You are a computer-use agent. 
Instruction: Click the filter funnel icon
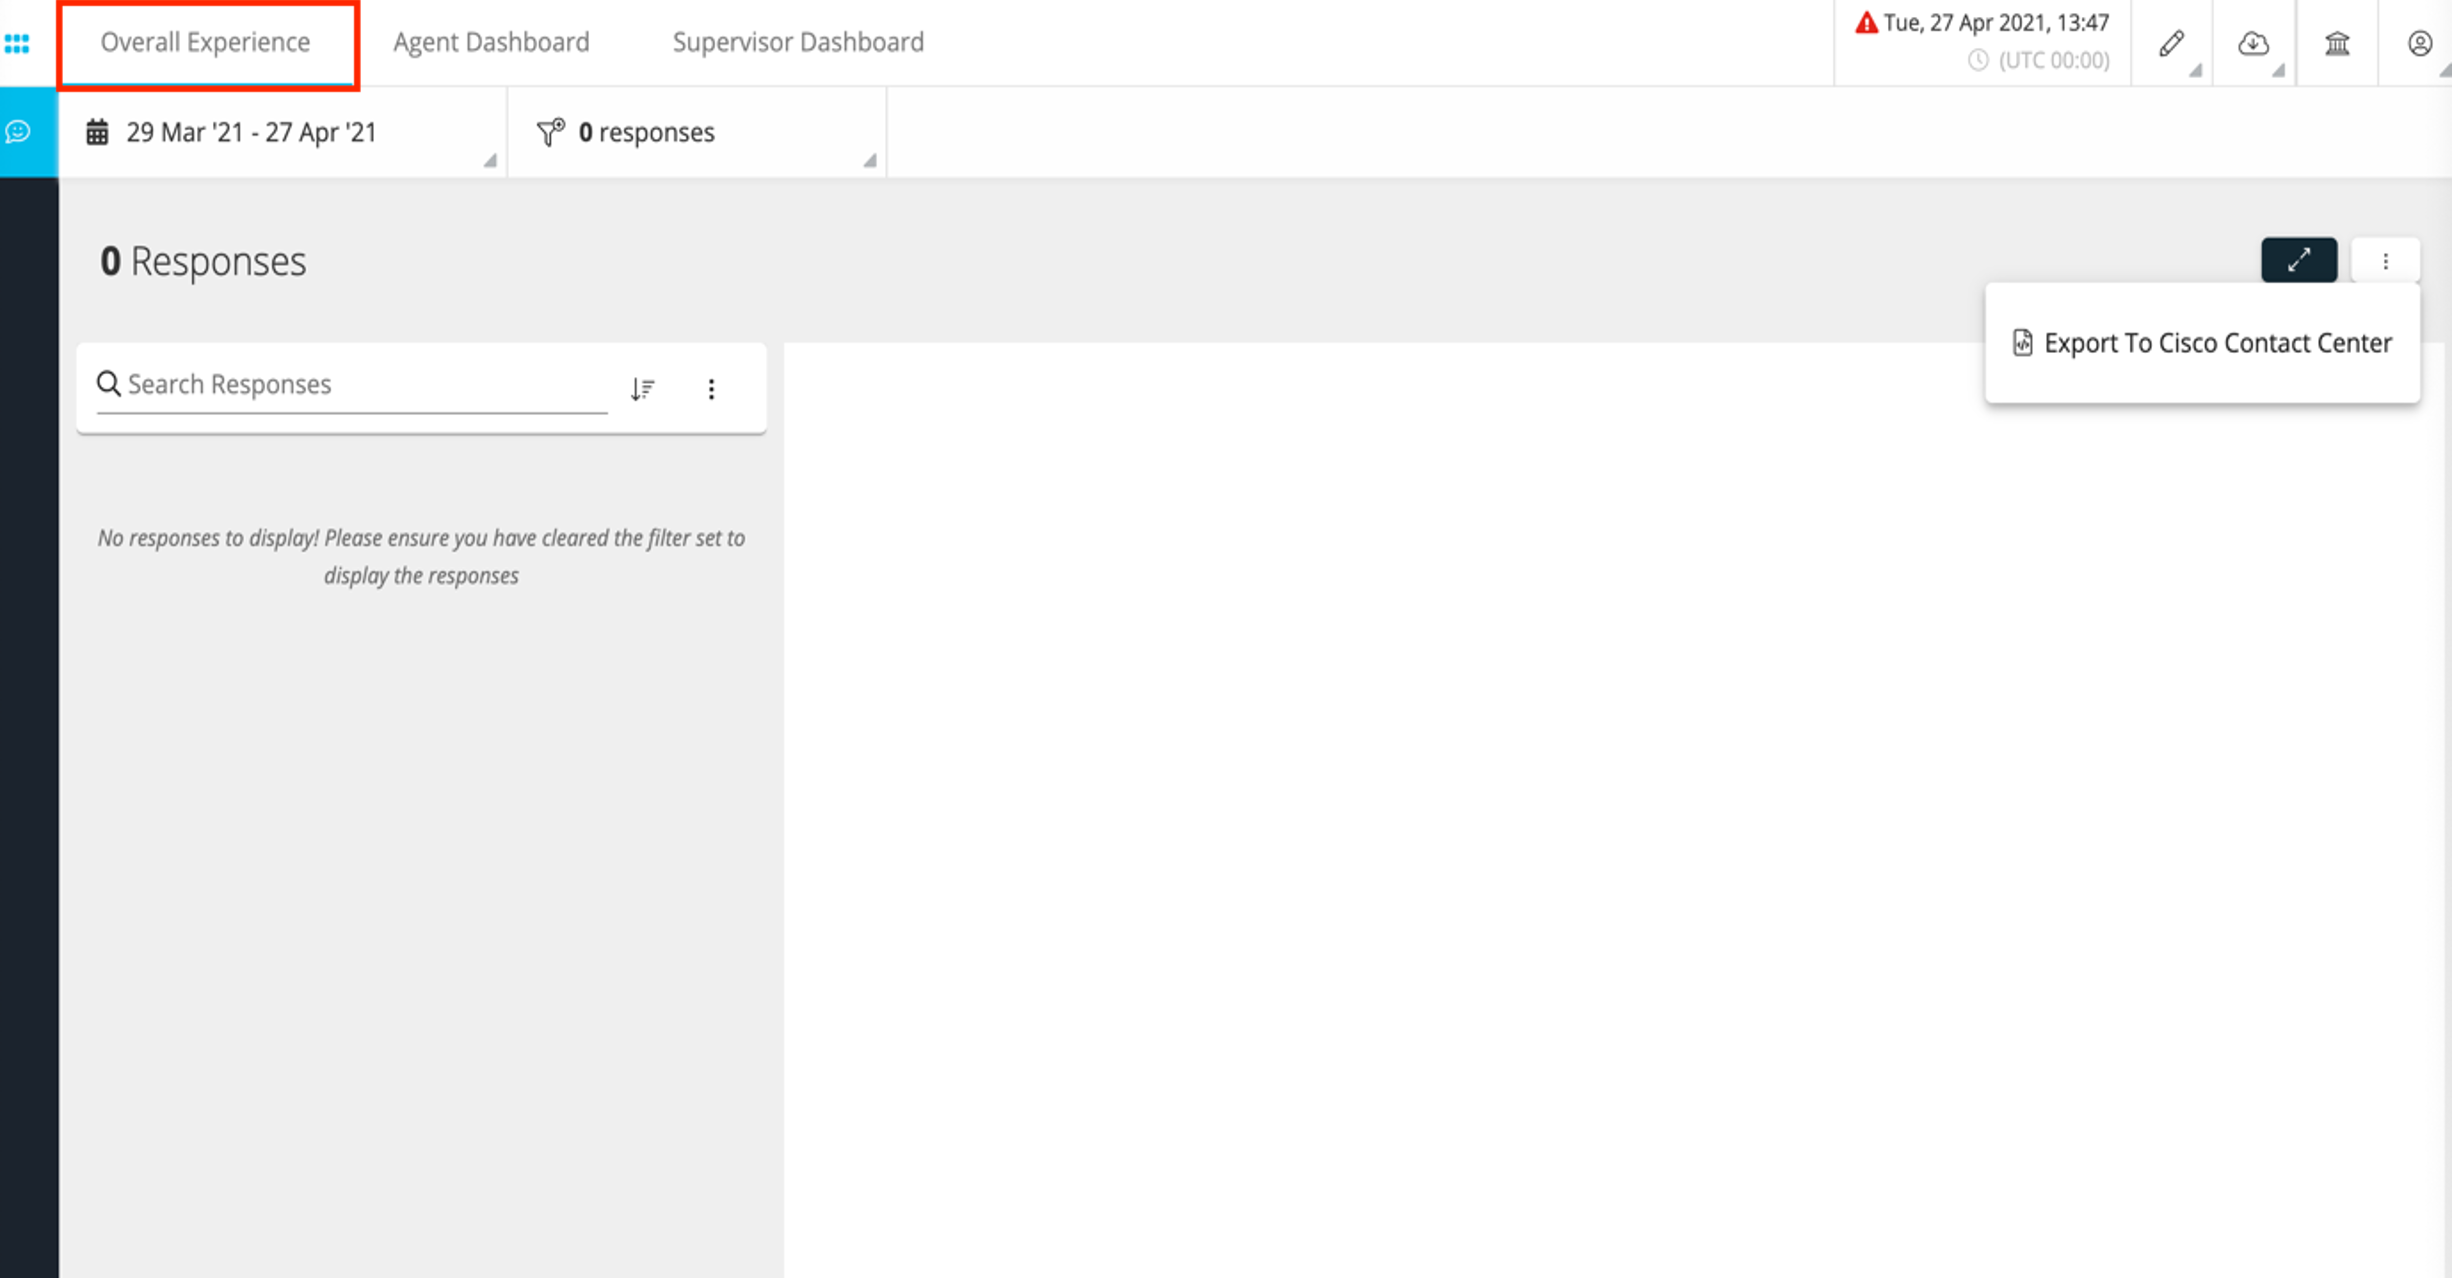(551, 132)
